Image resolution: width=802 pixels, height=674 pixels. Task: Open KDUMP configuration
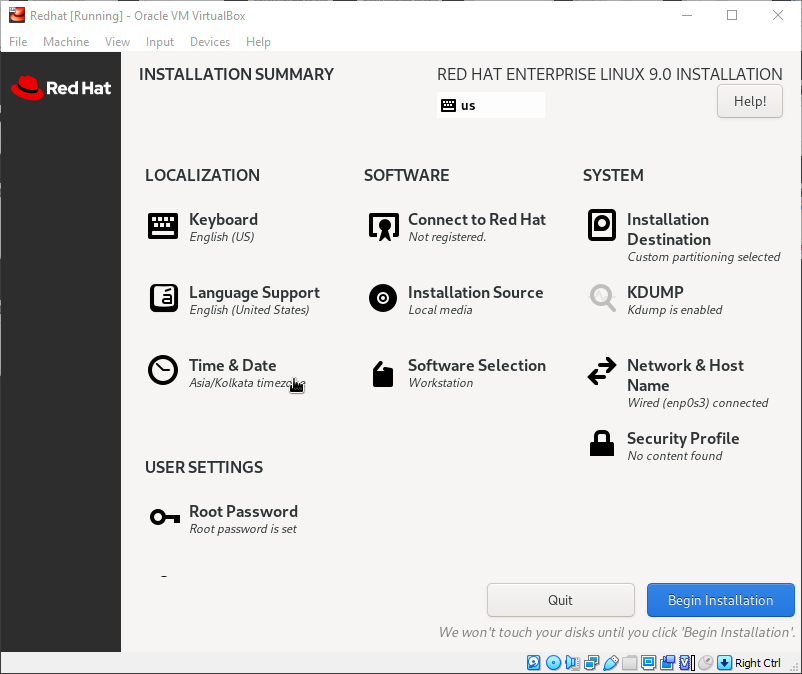pyautogui.click(x=655, y=300)
